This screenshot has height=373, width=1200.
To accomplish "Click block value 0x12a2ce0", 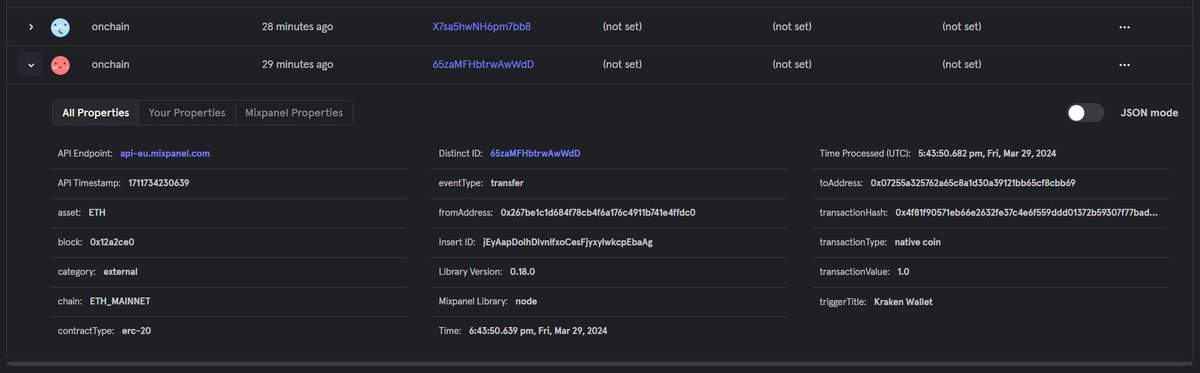I will click(x=113, y=242).
